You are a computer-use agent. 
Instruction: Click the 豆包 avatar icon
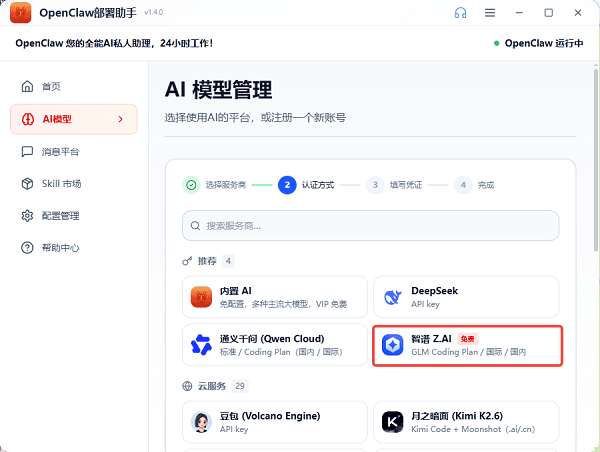(201, 422)
